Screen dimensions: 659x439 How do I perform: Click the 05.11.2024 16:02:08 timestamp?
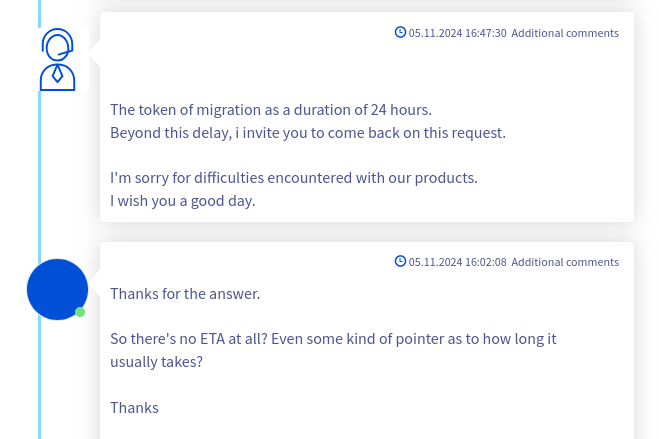457,262
